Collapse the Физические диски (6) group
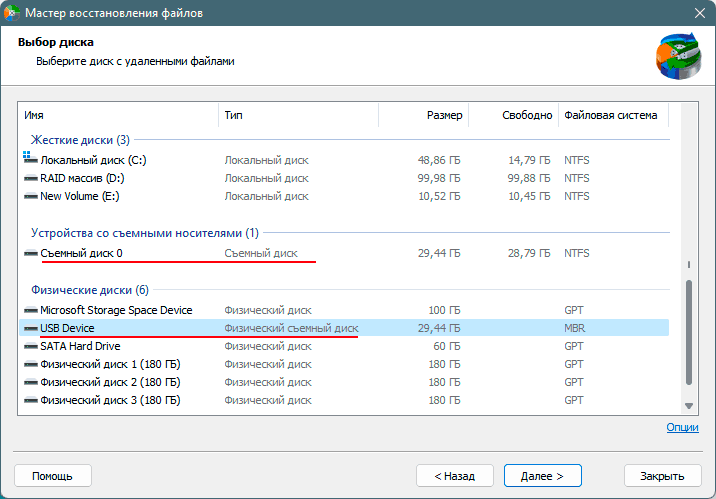Image resolution: width=716 pixels, height=499 pixels. (x=90, y=291)
